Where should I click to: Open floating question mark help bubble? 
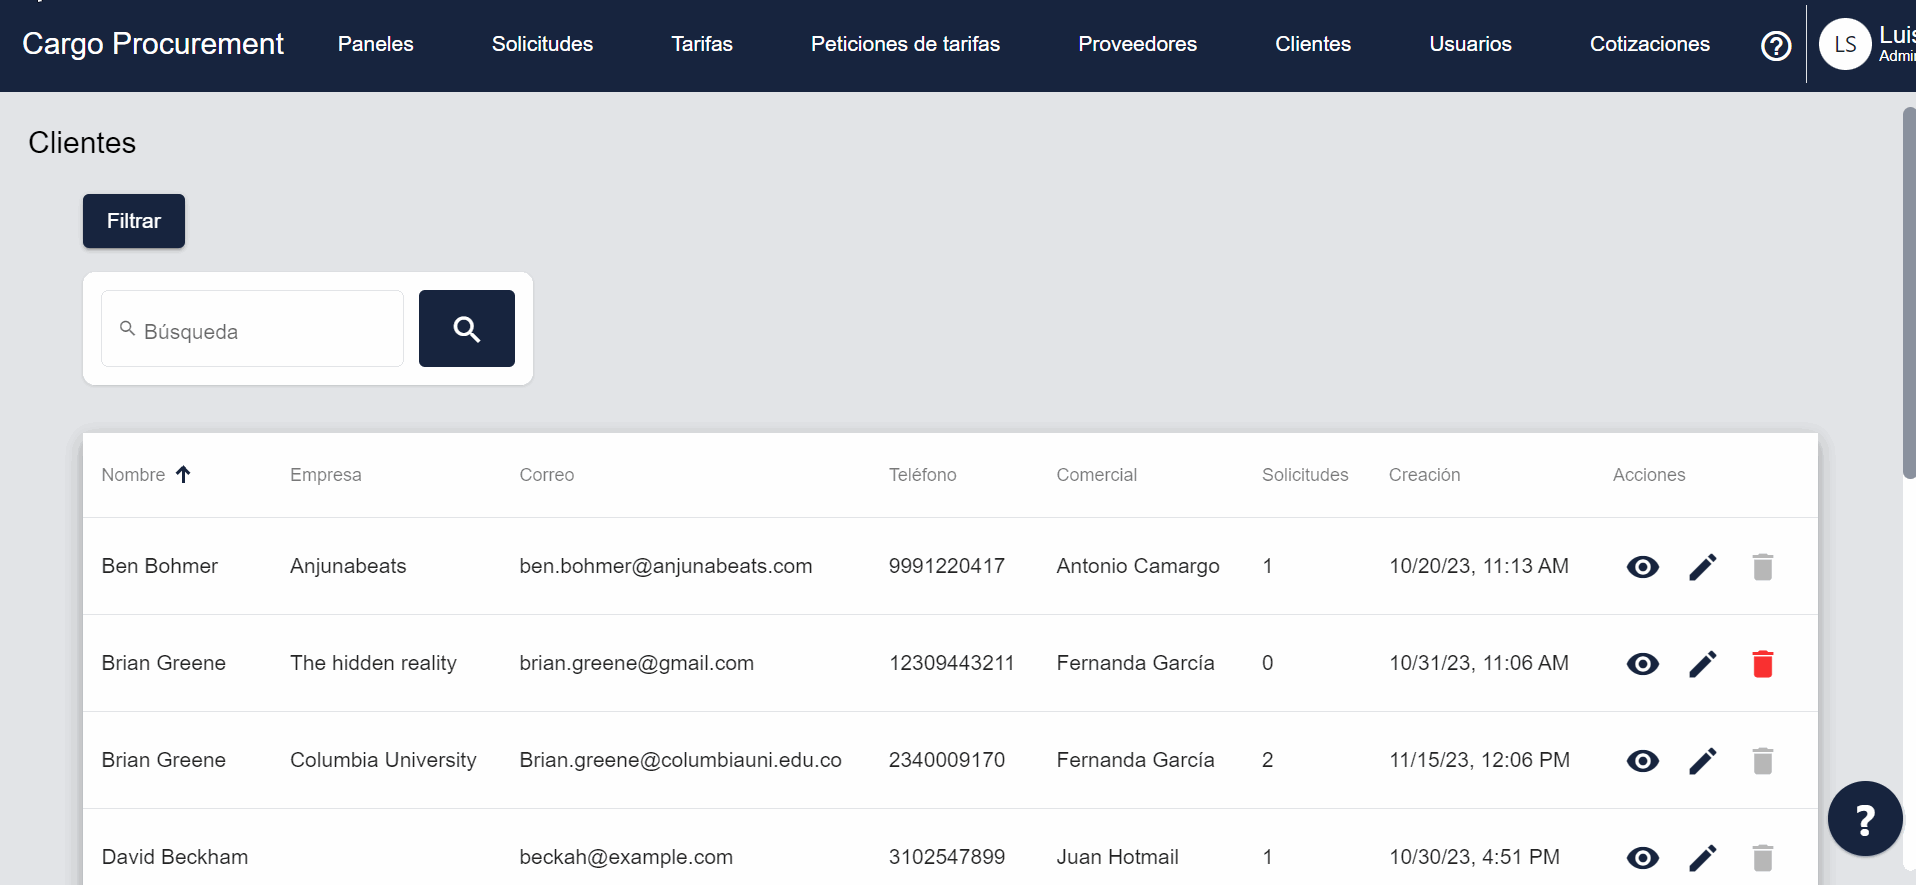pyautogui.click(x=1864, y=819)
